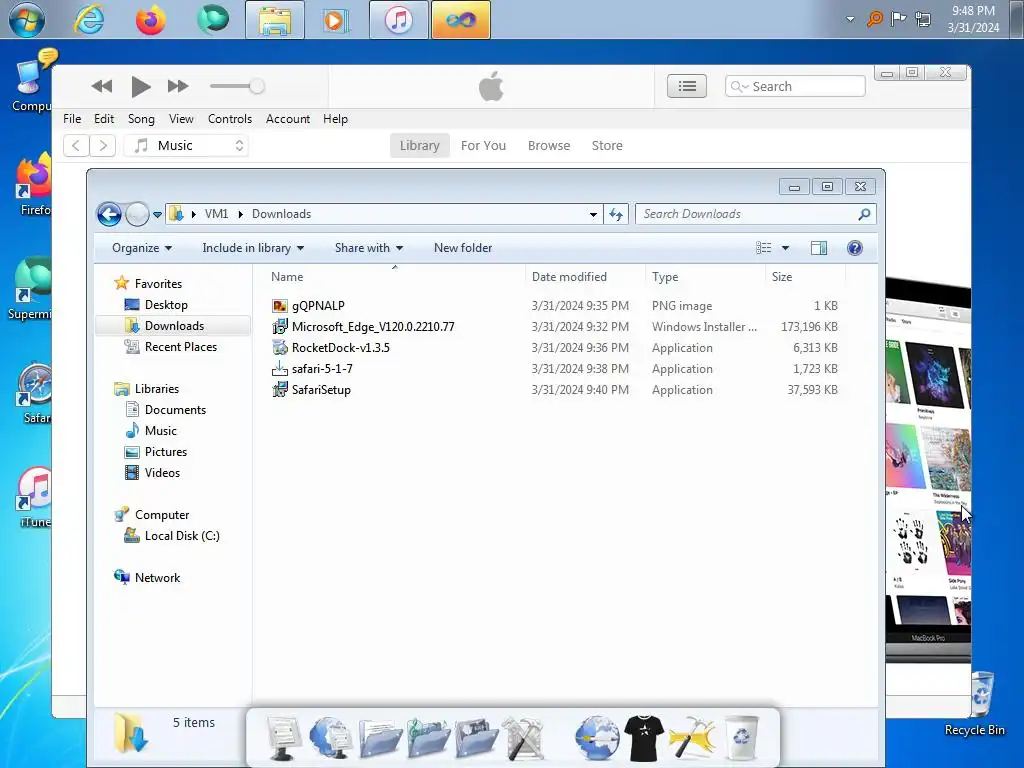Click the iTunes play button
Viewport: 1024px width, 768px height.
pos(140,86)
